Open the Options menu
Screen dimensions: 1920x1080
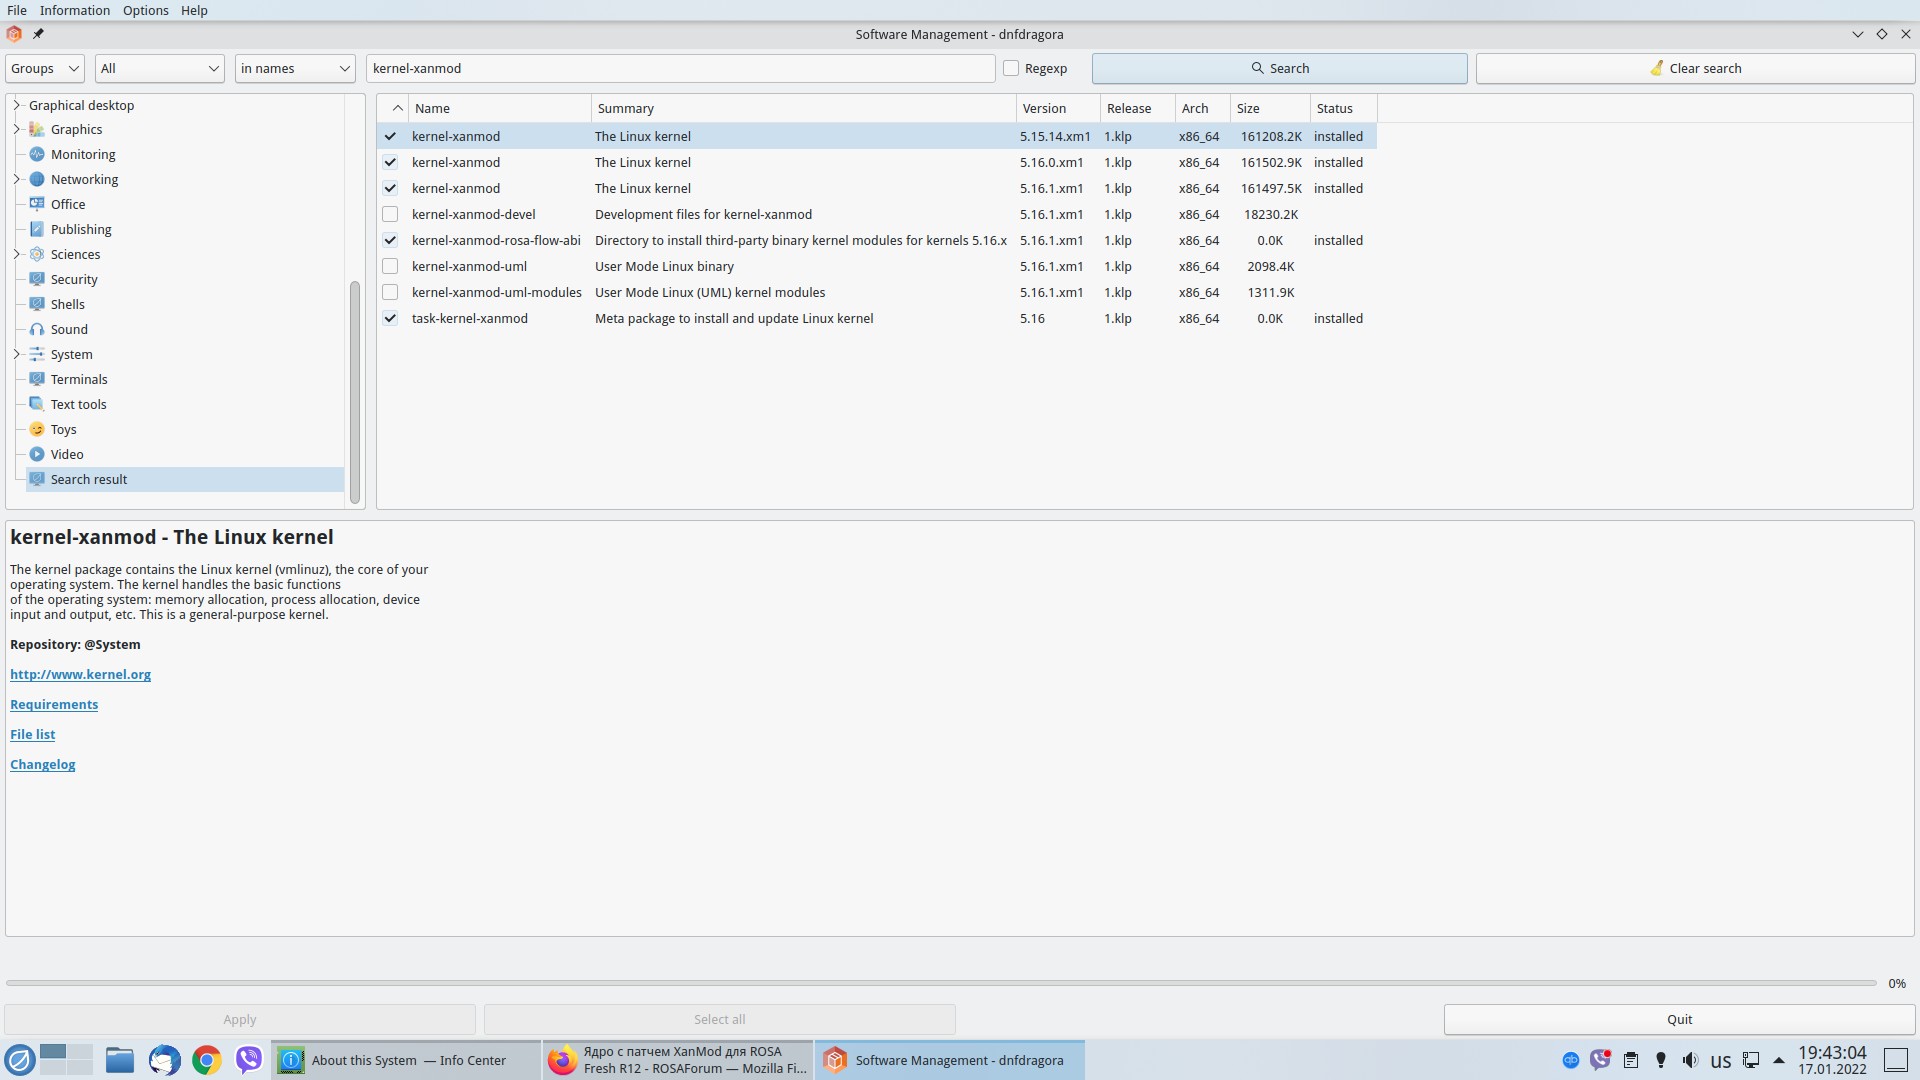coord(145,10)
